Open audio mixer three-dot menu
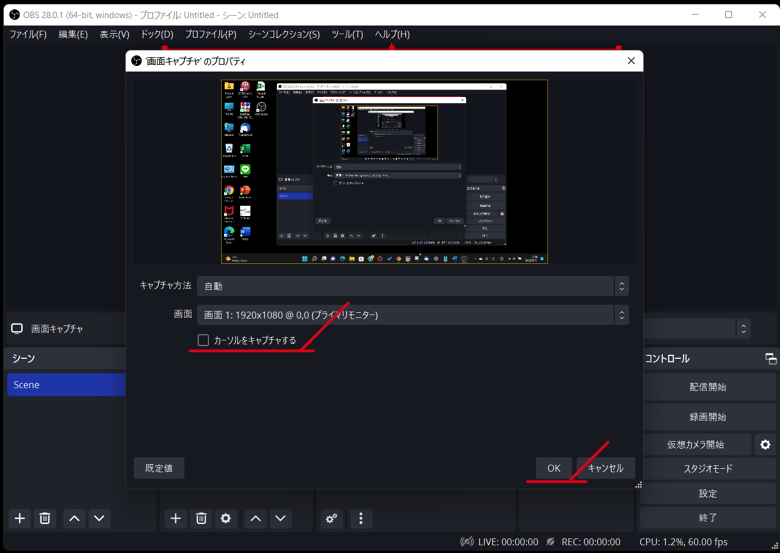 click(x=361, y=518)
